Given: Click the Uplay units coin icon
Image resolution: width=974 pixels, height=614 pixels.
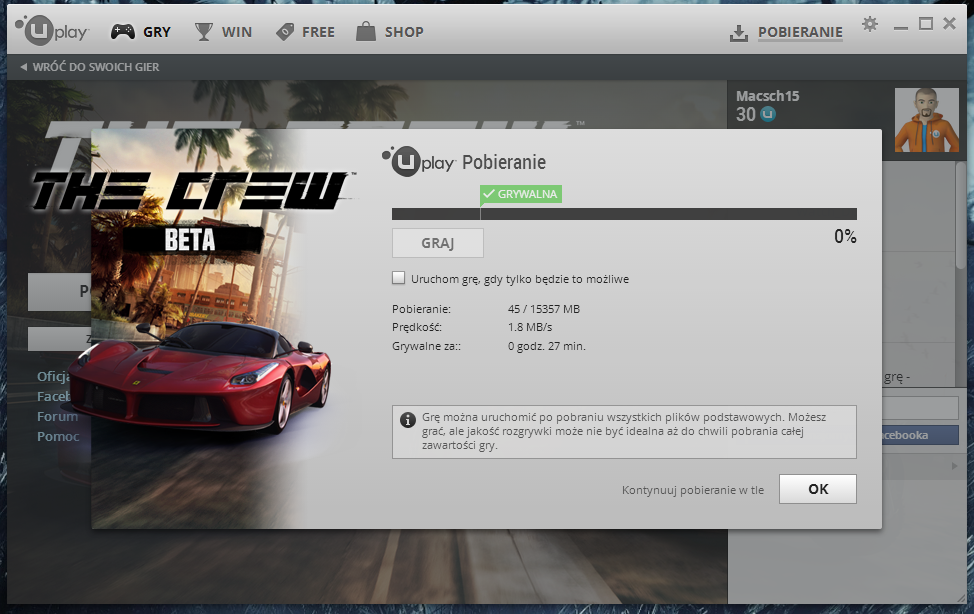Looking at the screenshot, I should (768, 114).
